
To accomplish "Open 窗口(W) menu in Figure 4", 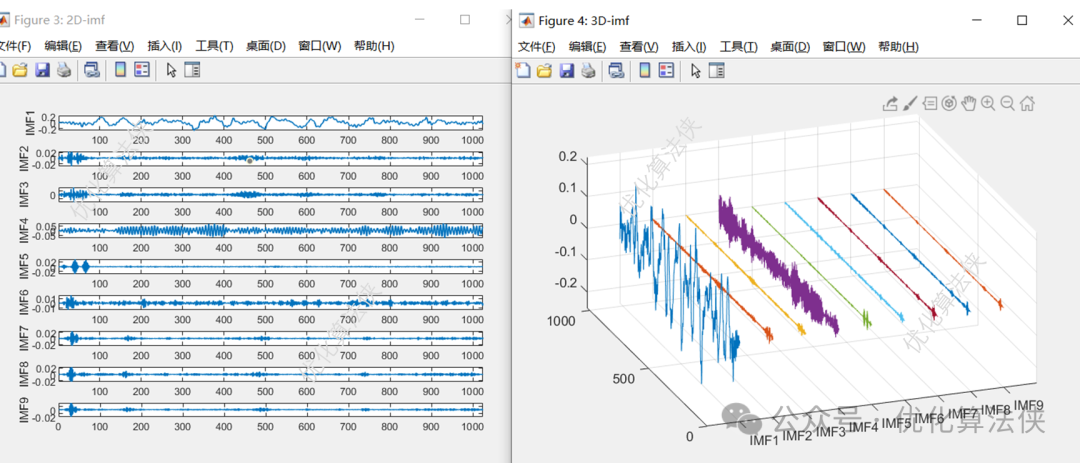I will [844, 47].
